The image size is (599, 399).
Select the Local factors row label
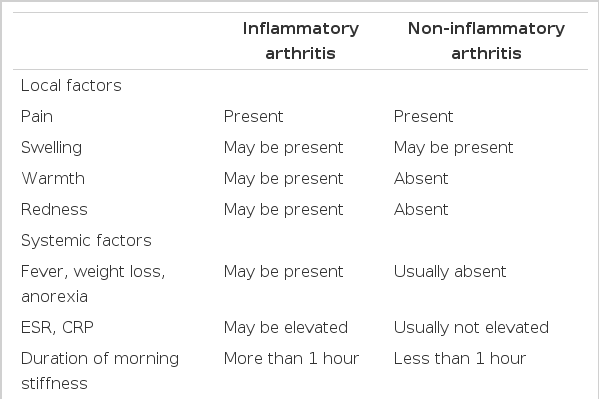(71, 85)
